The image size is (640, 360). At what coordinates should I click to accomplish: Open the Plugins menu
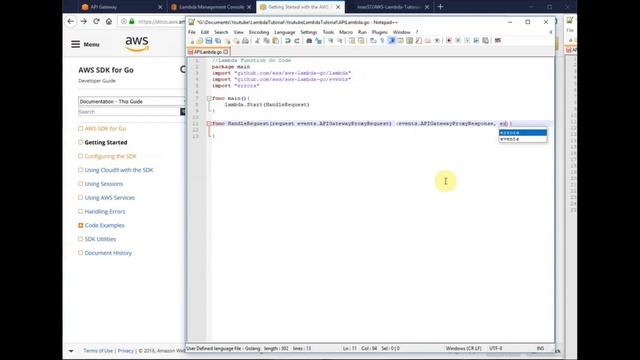(380, 32)
